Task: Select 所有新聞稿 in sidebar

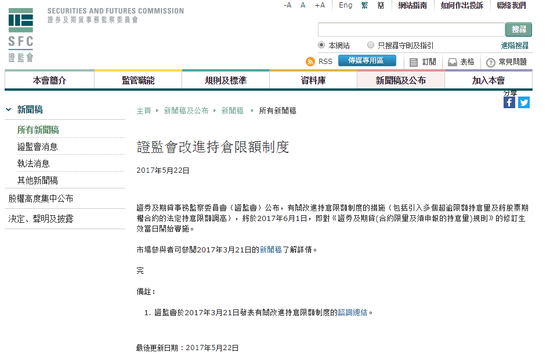Action: (x=38, y=130)
